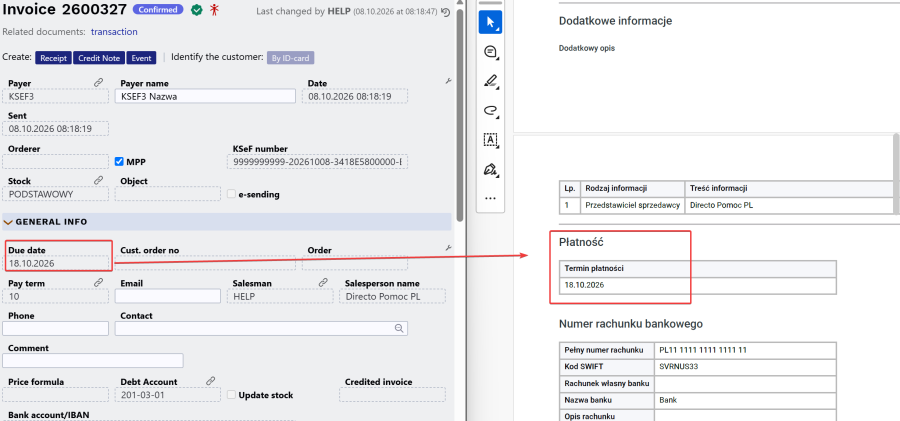900x421 pixels.
Task: Click the Event create button
Action: tap(141, 58)
